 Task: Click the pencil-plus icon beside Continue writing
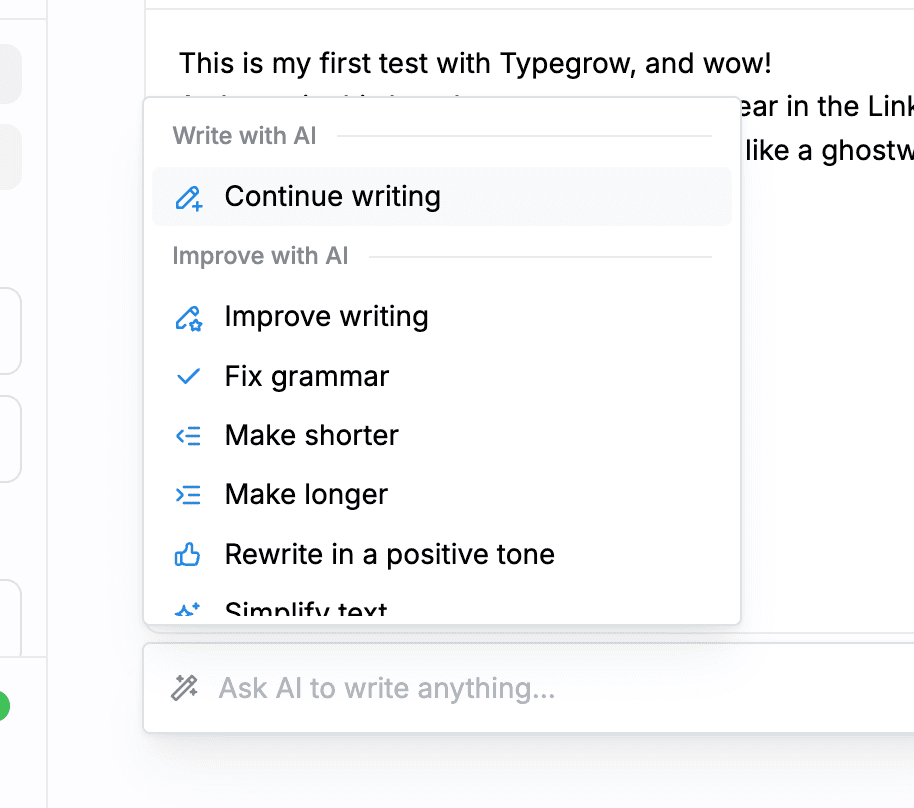[188, 197]
